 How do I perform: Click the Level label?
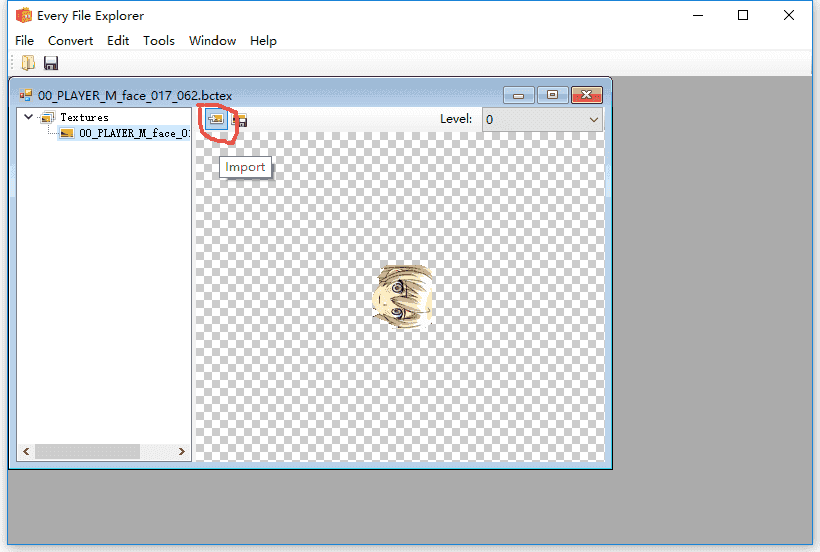pyautogui.click(x=456, y=119)
